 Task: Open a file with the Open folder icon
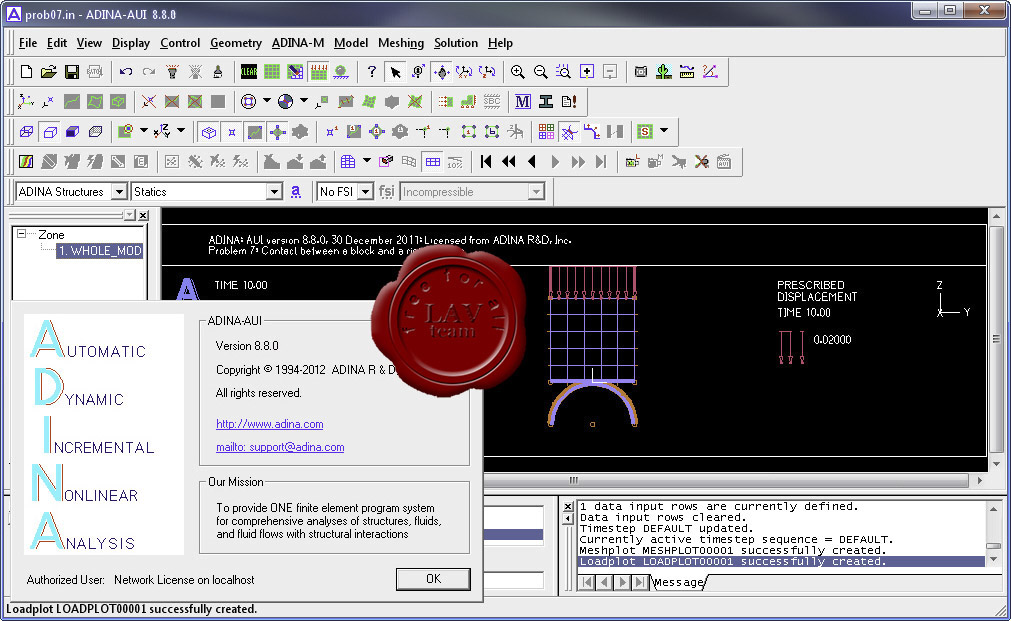pyautogui.click(x=49, y=72)
